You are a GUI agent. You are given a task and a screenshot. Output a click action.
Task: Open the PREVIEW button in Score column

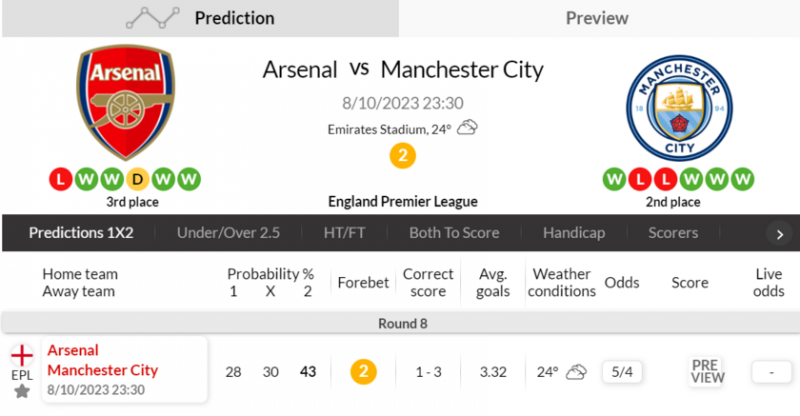point(707,372)
